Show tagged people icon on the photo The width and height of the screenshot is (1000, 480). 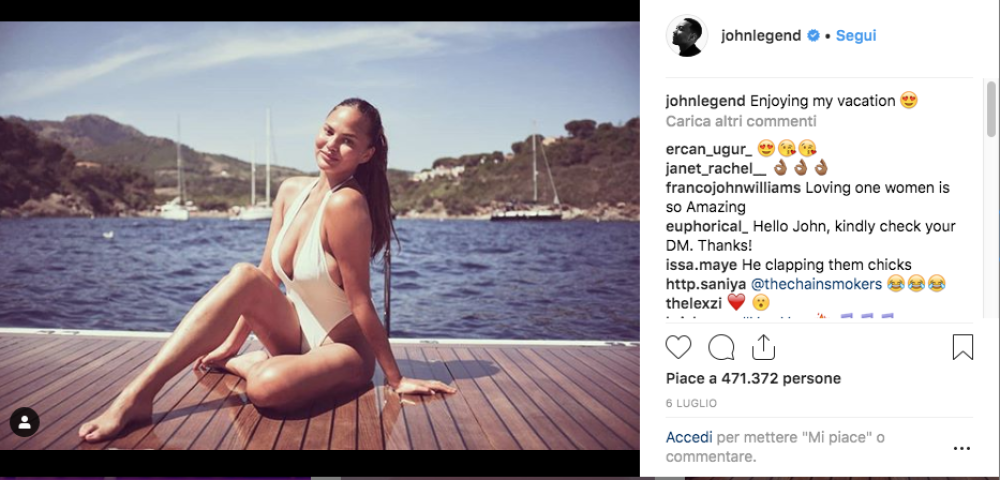pyautogui.click(x=24, y=422)
